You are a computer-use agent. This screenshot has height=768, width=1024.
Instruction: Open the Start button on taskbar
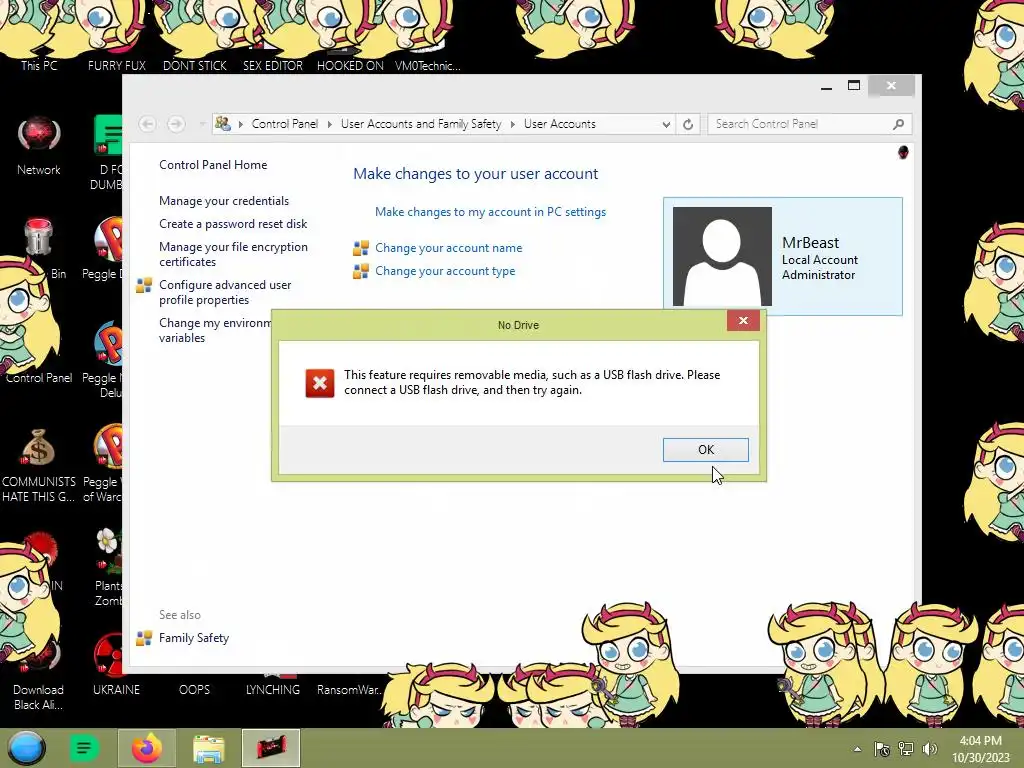click(26, 748)
